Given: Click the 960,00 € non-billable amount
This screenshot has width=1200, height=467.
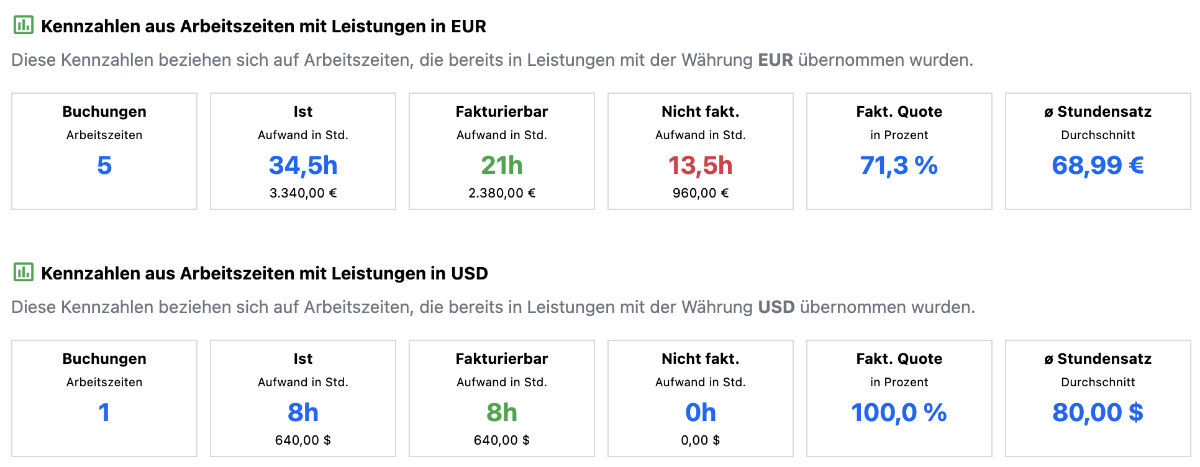Looking at the screenshot, I should coord(700,193).
